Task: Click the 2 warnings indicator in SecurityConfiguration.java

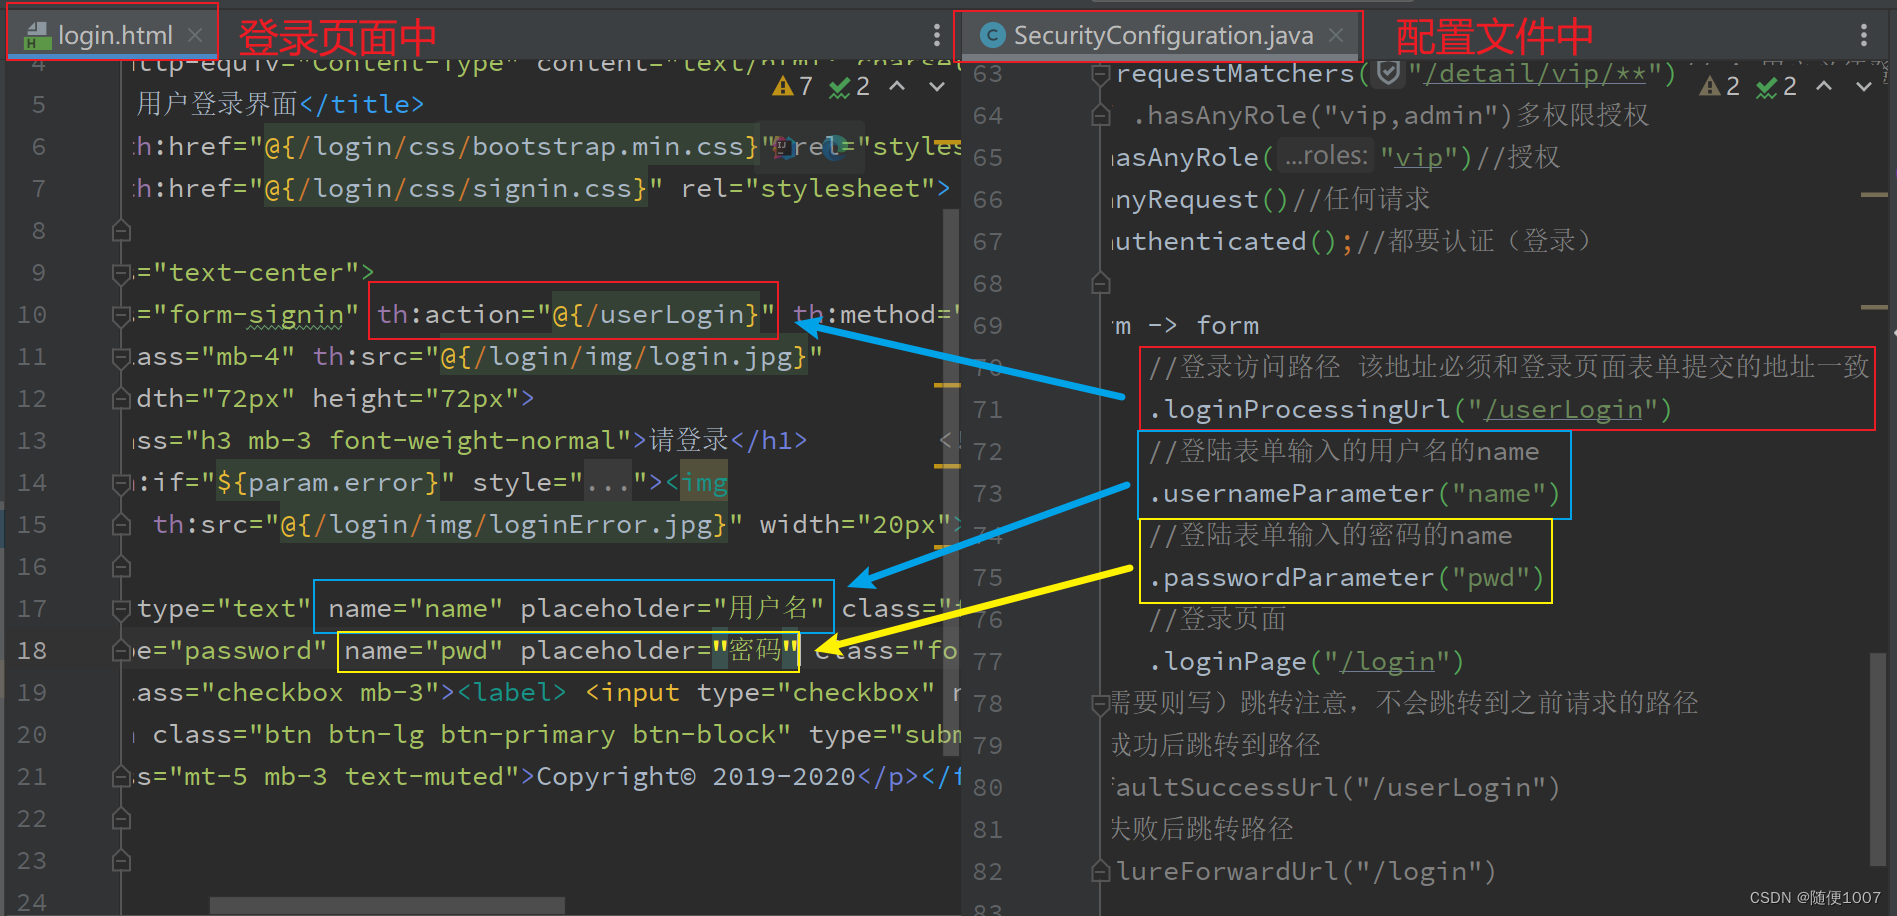Action: coord(1720,87)
